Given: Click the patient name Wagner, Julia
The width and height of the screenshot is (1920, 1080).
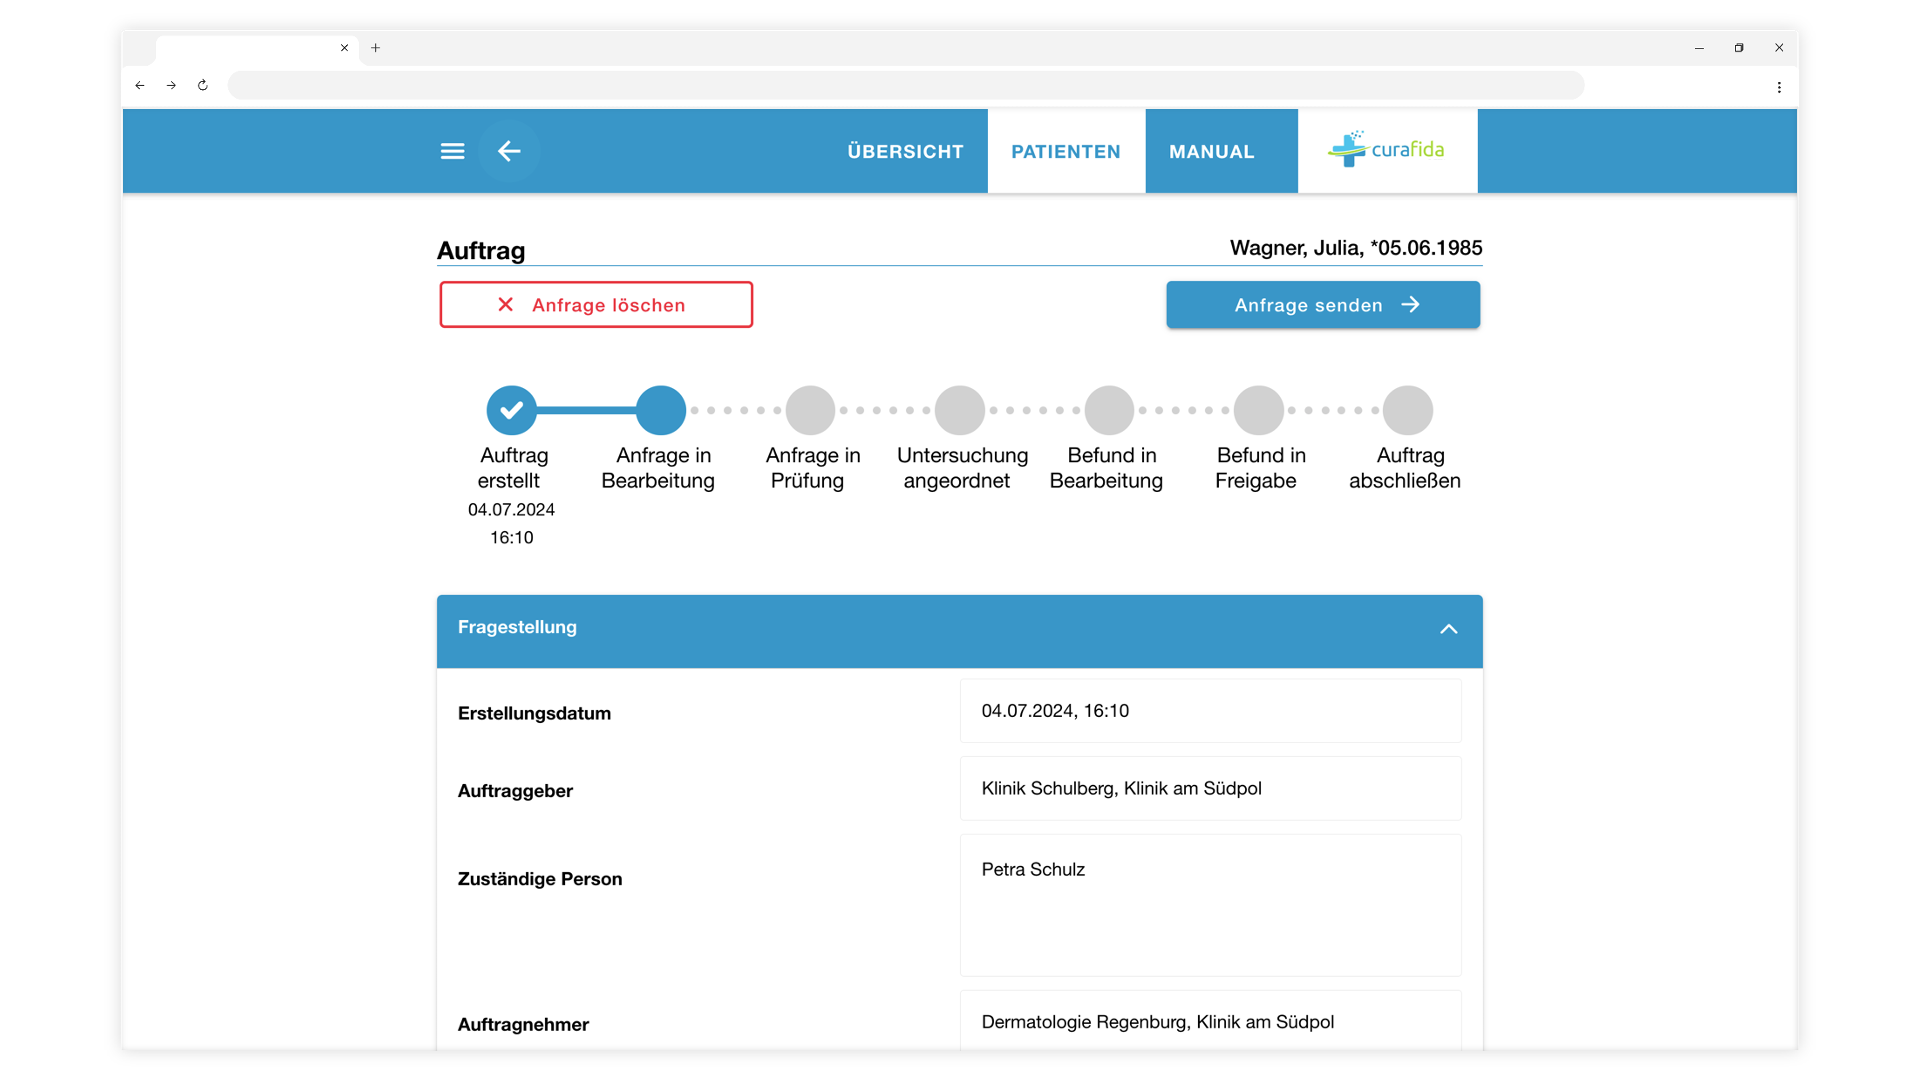Looking at the screenshot, I should tap(1356, 248).
